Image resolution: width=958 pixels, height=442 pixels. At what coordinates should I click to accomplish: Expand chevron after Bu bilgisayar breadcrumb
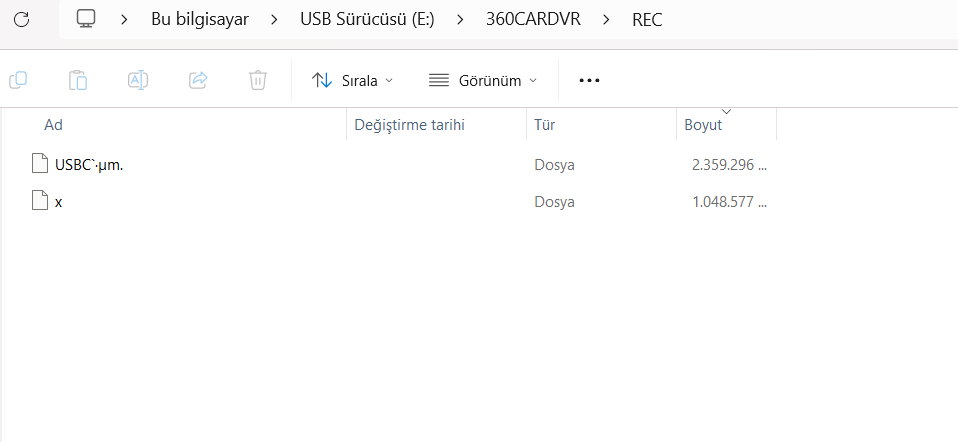point(274,19)
